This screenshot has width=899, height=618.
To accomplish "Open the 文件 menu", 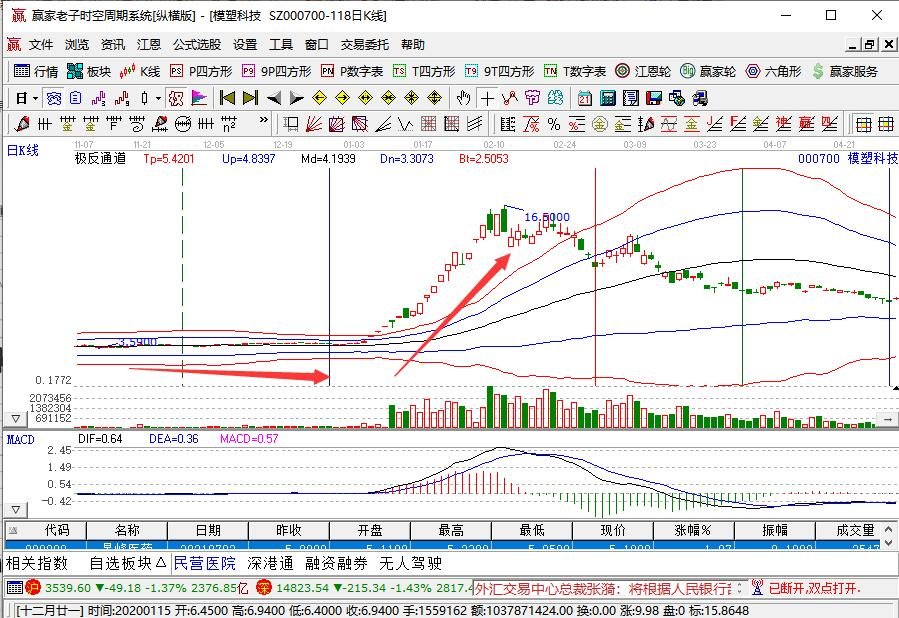I will 41,45.
